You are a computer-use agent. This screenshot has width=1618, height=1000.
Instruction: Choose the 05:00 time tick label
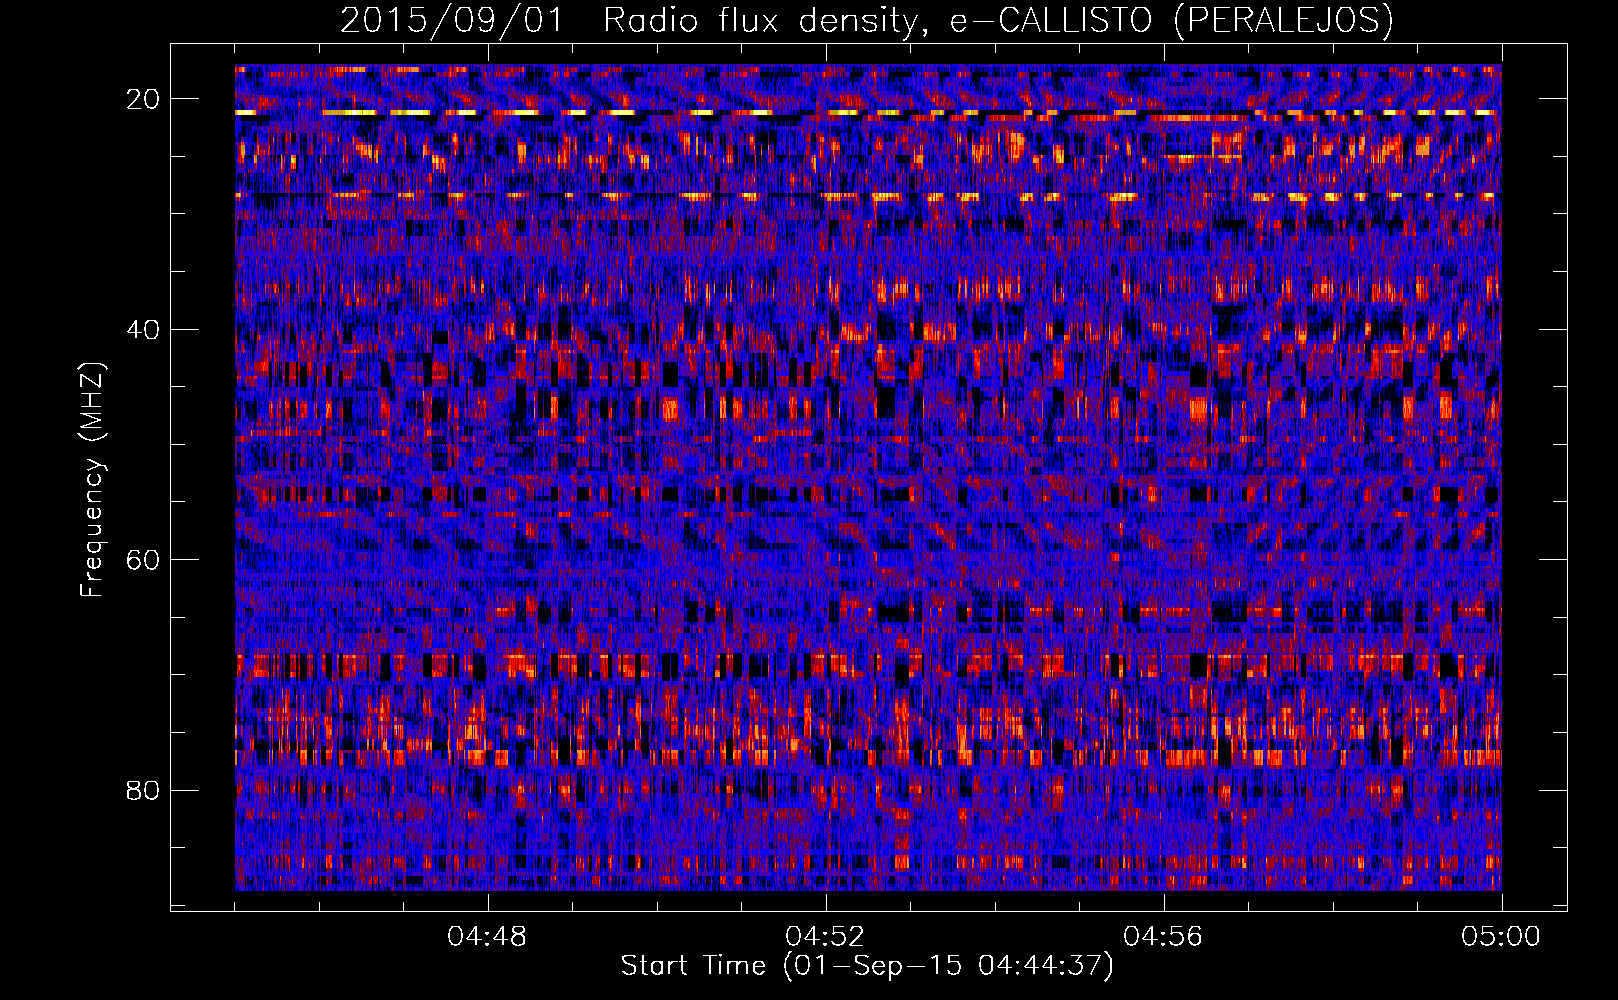click(x=1501, y=936)
